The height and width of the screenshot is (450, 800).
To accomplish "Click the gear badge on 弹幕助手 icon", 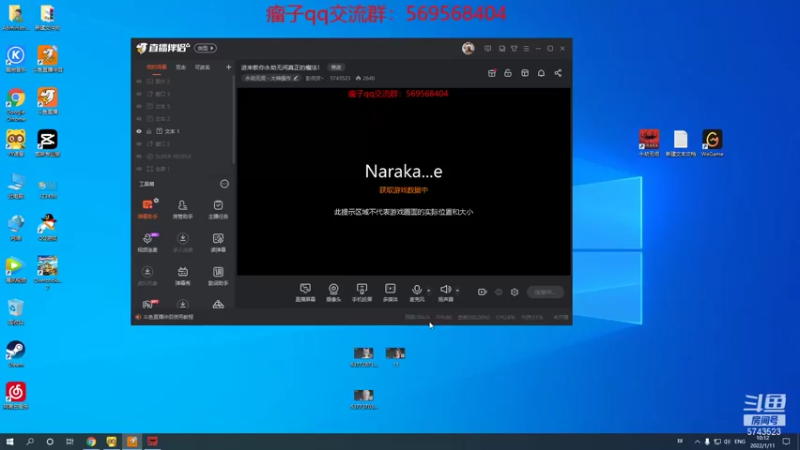I will pyautogui.click(x=156, y=201).
